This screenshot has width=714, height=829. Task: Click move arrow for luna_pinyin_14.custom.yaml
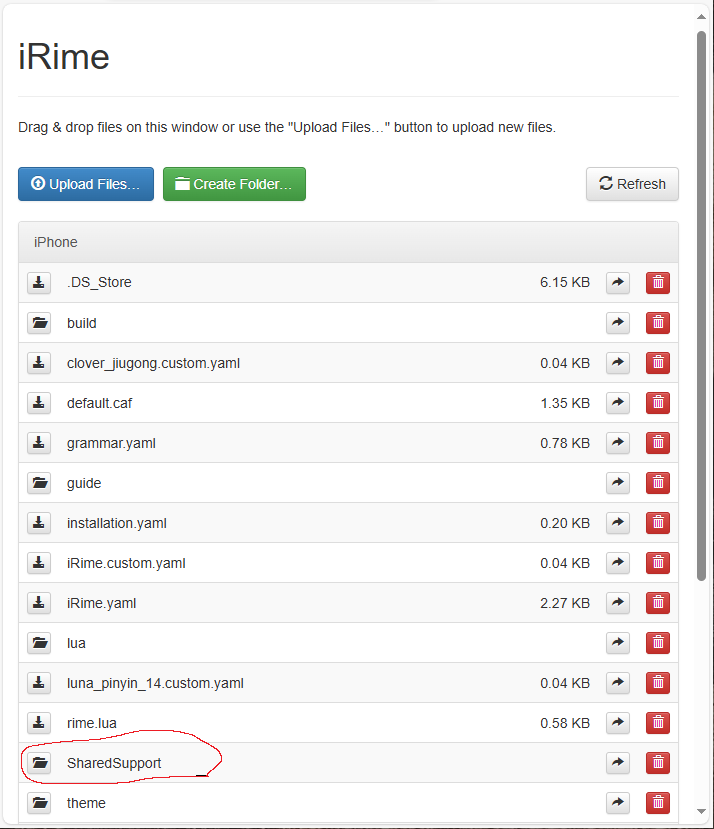pos(618,683)
